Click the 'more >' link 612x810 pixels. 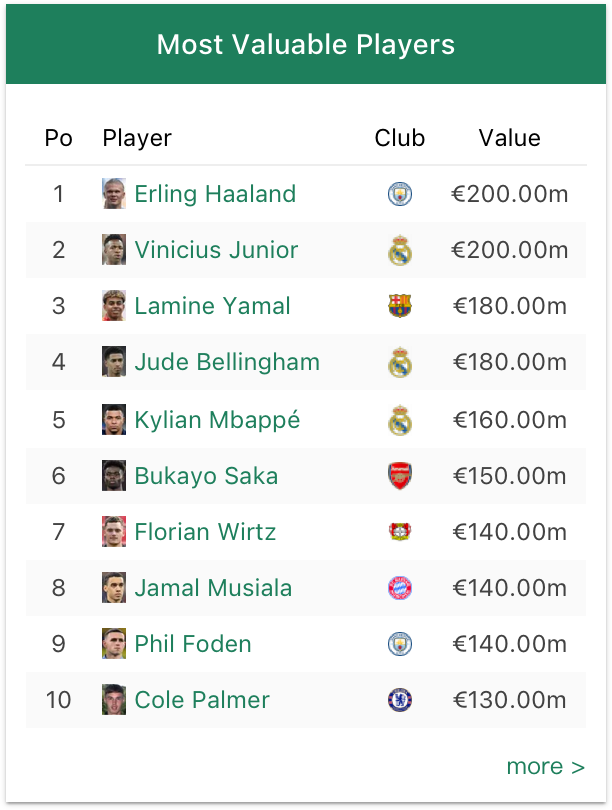[545, 766]
